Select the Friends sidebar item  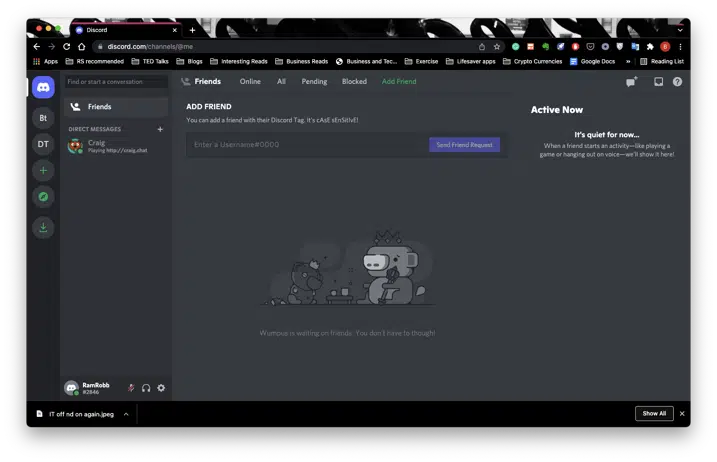pos(116,107)
